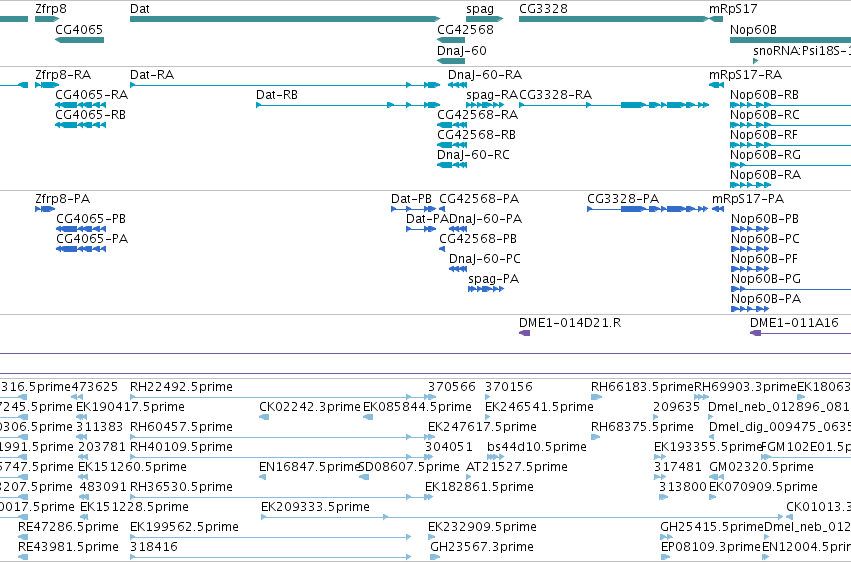Click the CG4065-RB transcript label
Screen dimensions: 851x562
(90, 114)
